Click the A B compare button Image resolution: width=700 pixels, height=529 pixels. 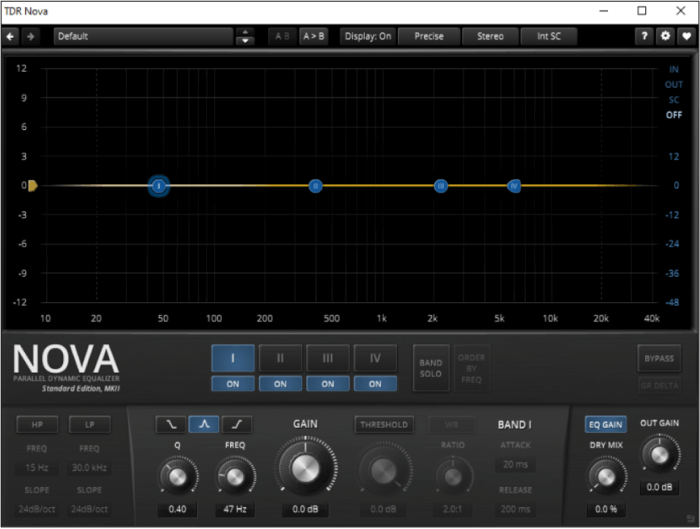pyautogui.click(x=282, y=37)
